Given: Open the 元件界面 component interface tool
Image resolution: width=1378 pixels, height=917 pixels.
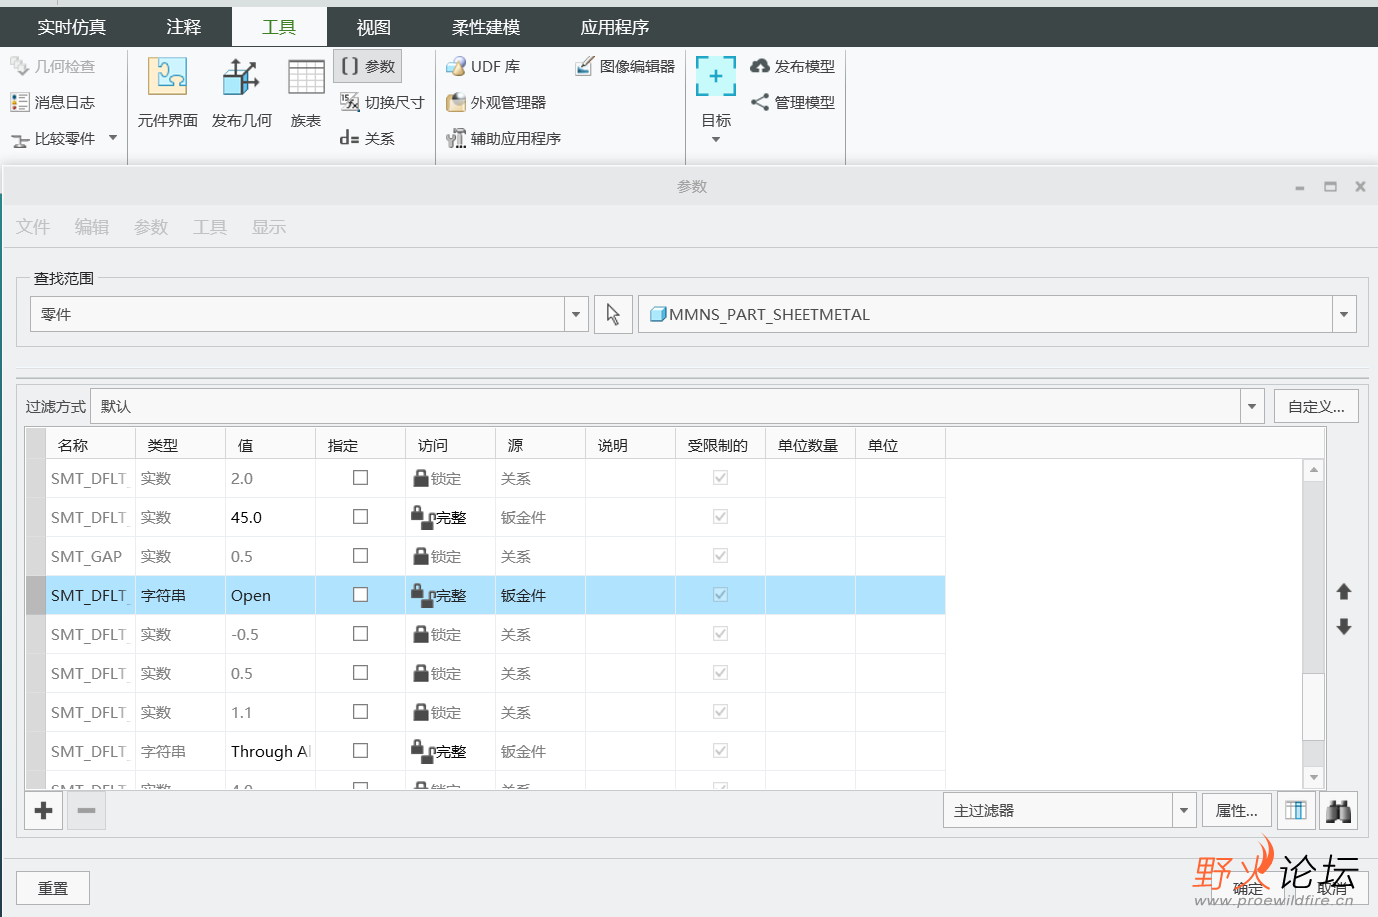Looking at the screenshot, I should pyautogui.click(x=167, y=92).
